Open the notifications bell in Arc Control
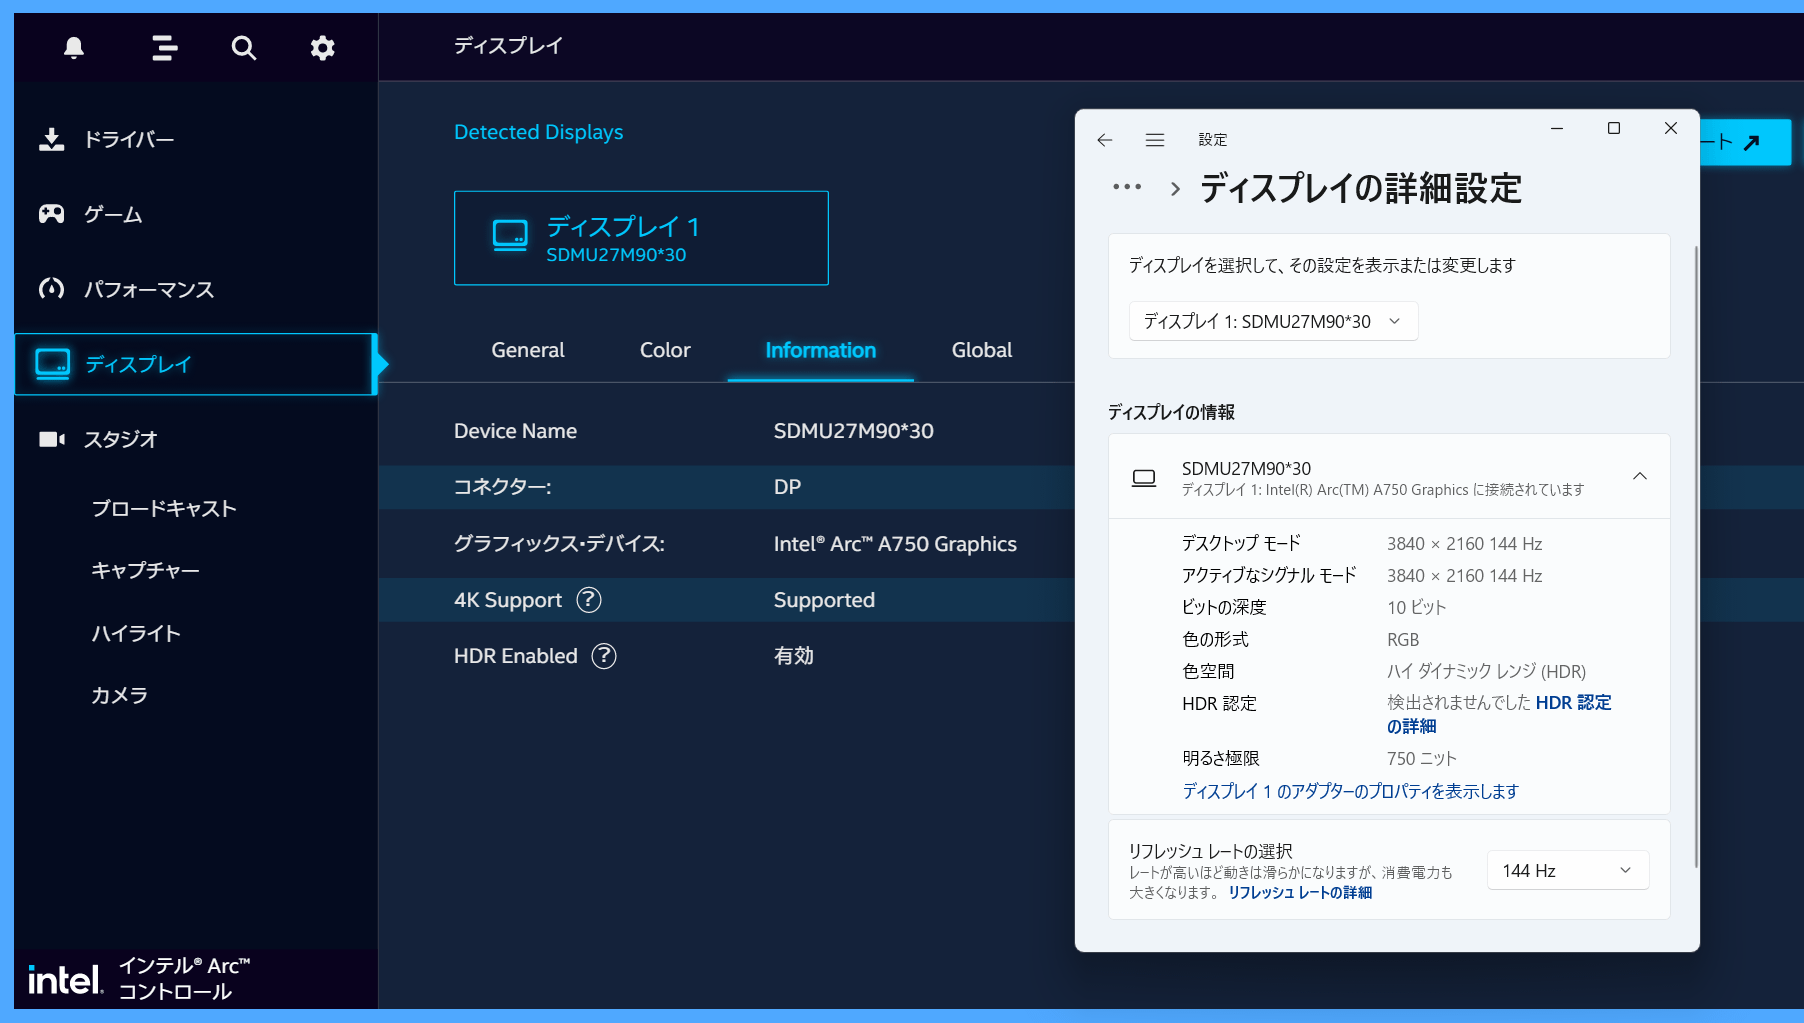 point(74,47)
